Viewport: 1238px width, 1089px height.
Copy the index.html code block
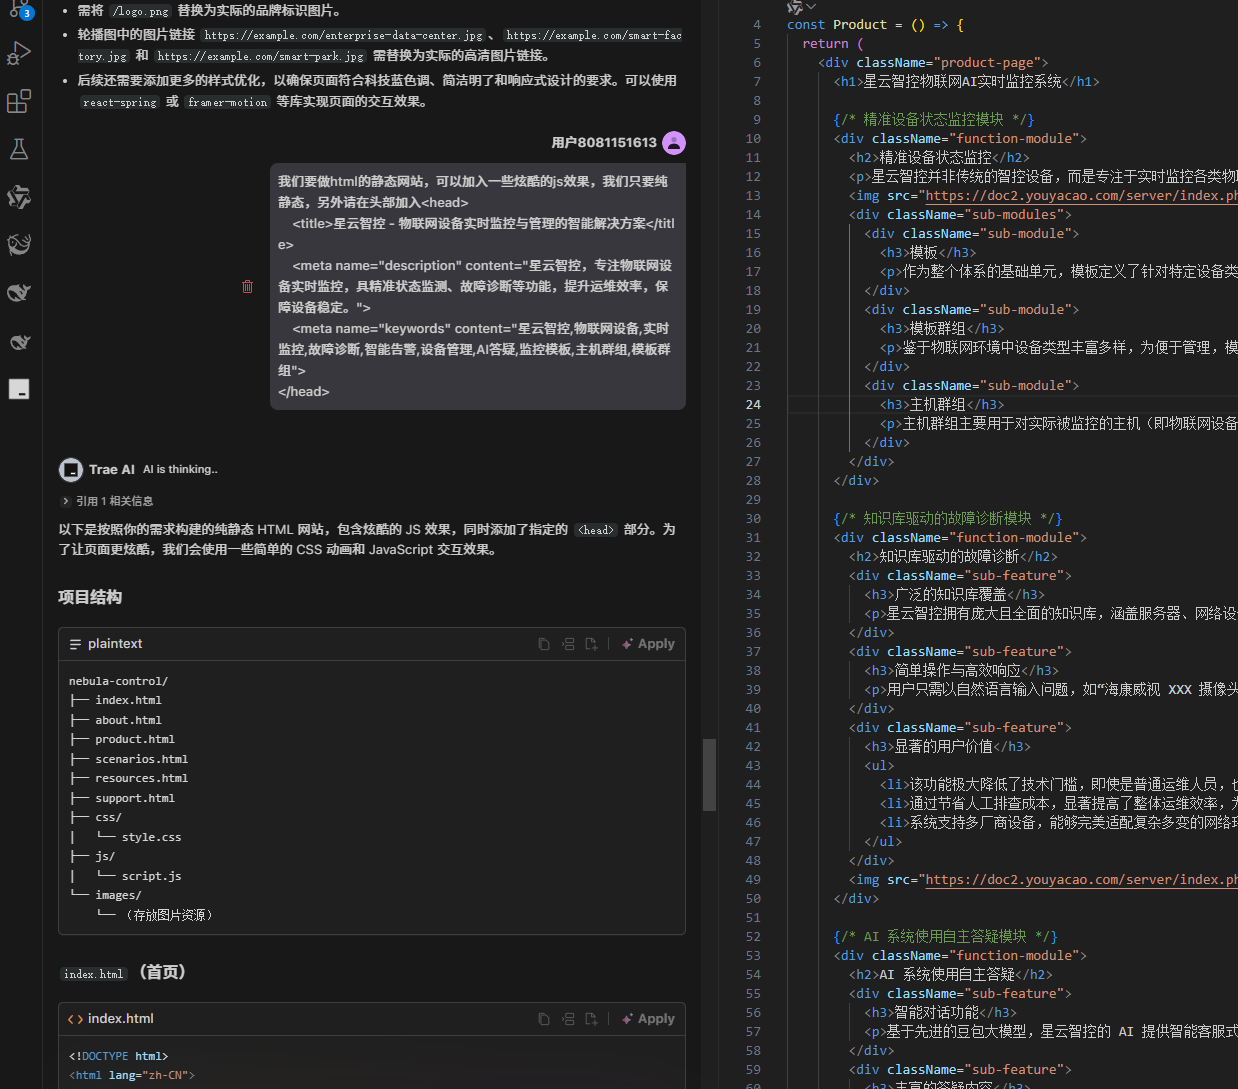click(x=544, y=1019)
